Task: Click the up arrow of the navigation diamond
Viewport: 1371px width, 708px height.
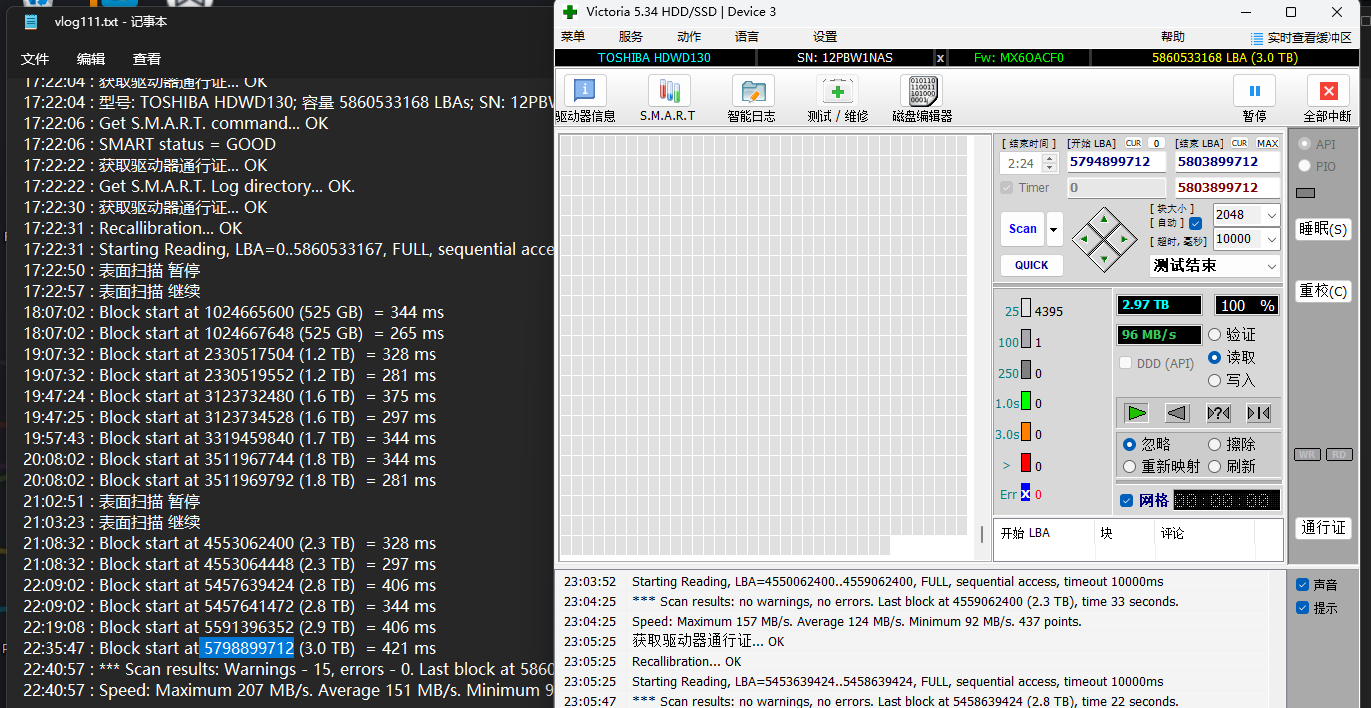Action: coord(1104,218)
